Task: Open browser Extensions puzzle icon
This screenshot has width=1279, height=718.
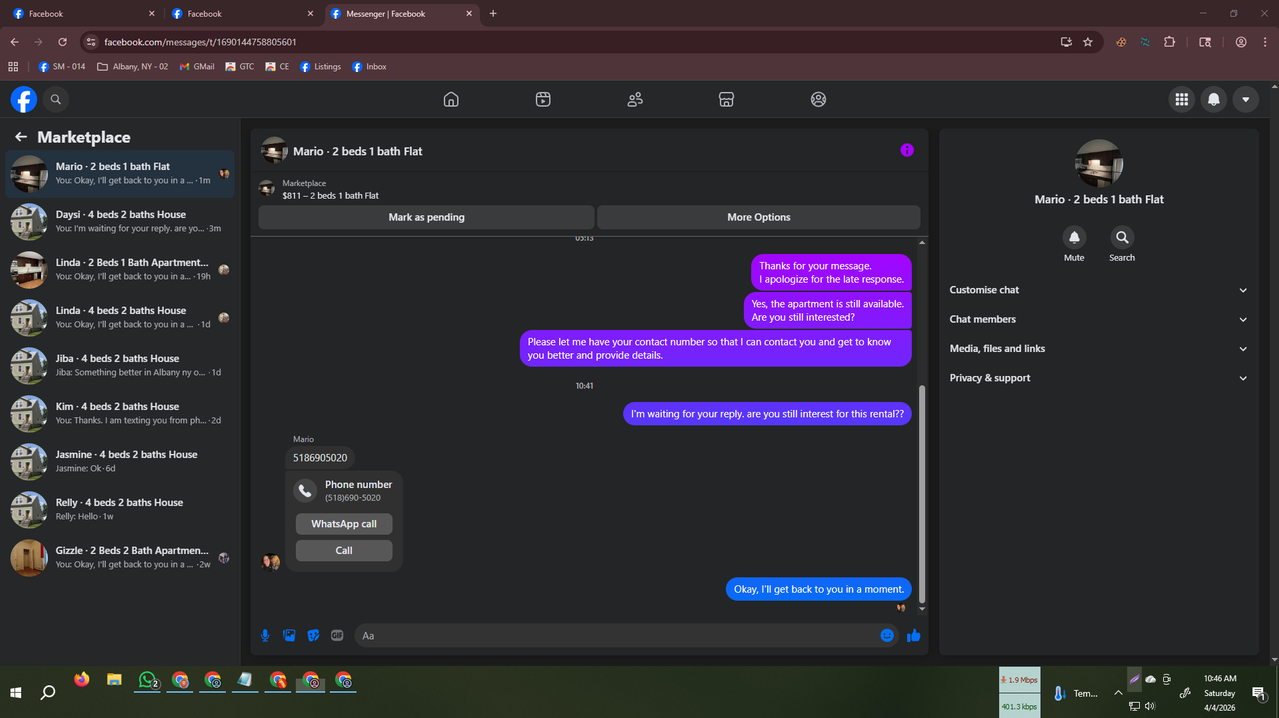Action: (x=1169, y=42)
